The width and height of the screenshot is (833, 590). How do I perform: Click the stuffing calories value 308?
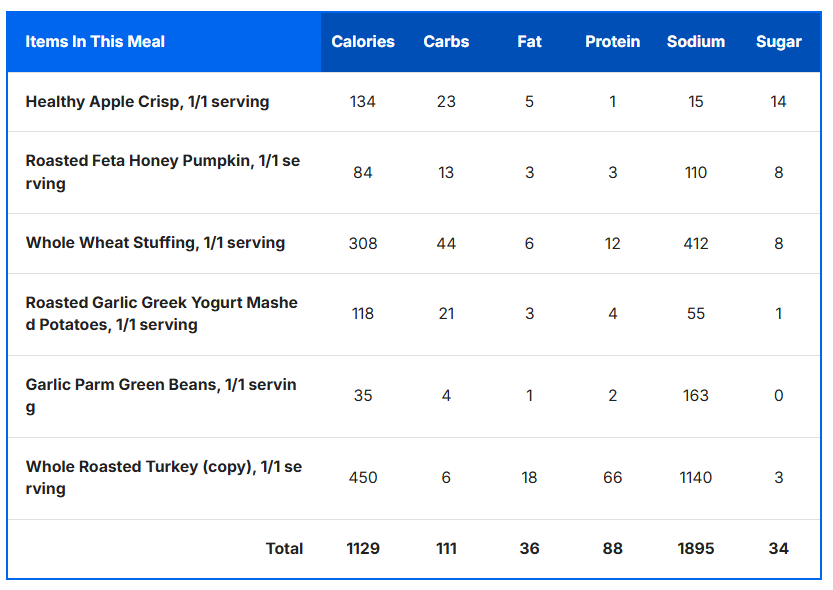pyautogui.click(x=363, y=243)
